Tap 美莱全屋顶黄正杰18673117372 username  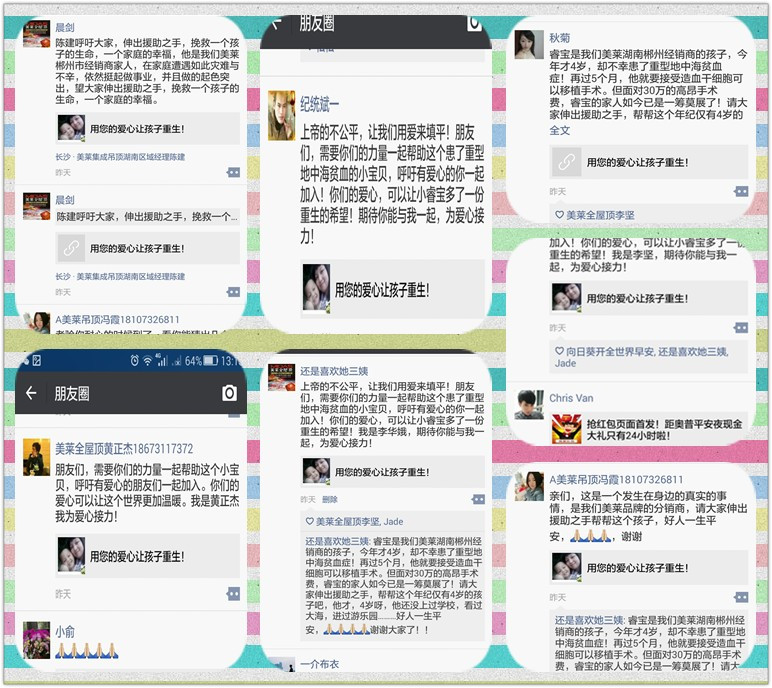click(124, 449)
